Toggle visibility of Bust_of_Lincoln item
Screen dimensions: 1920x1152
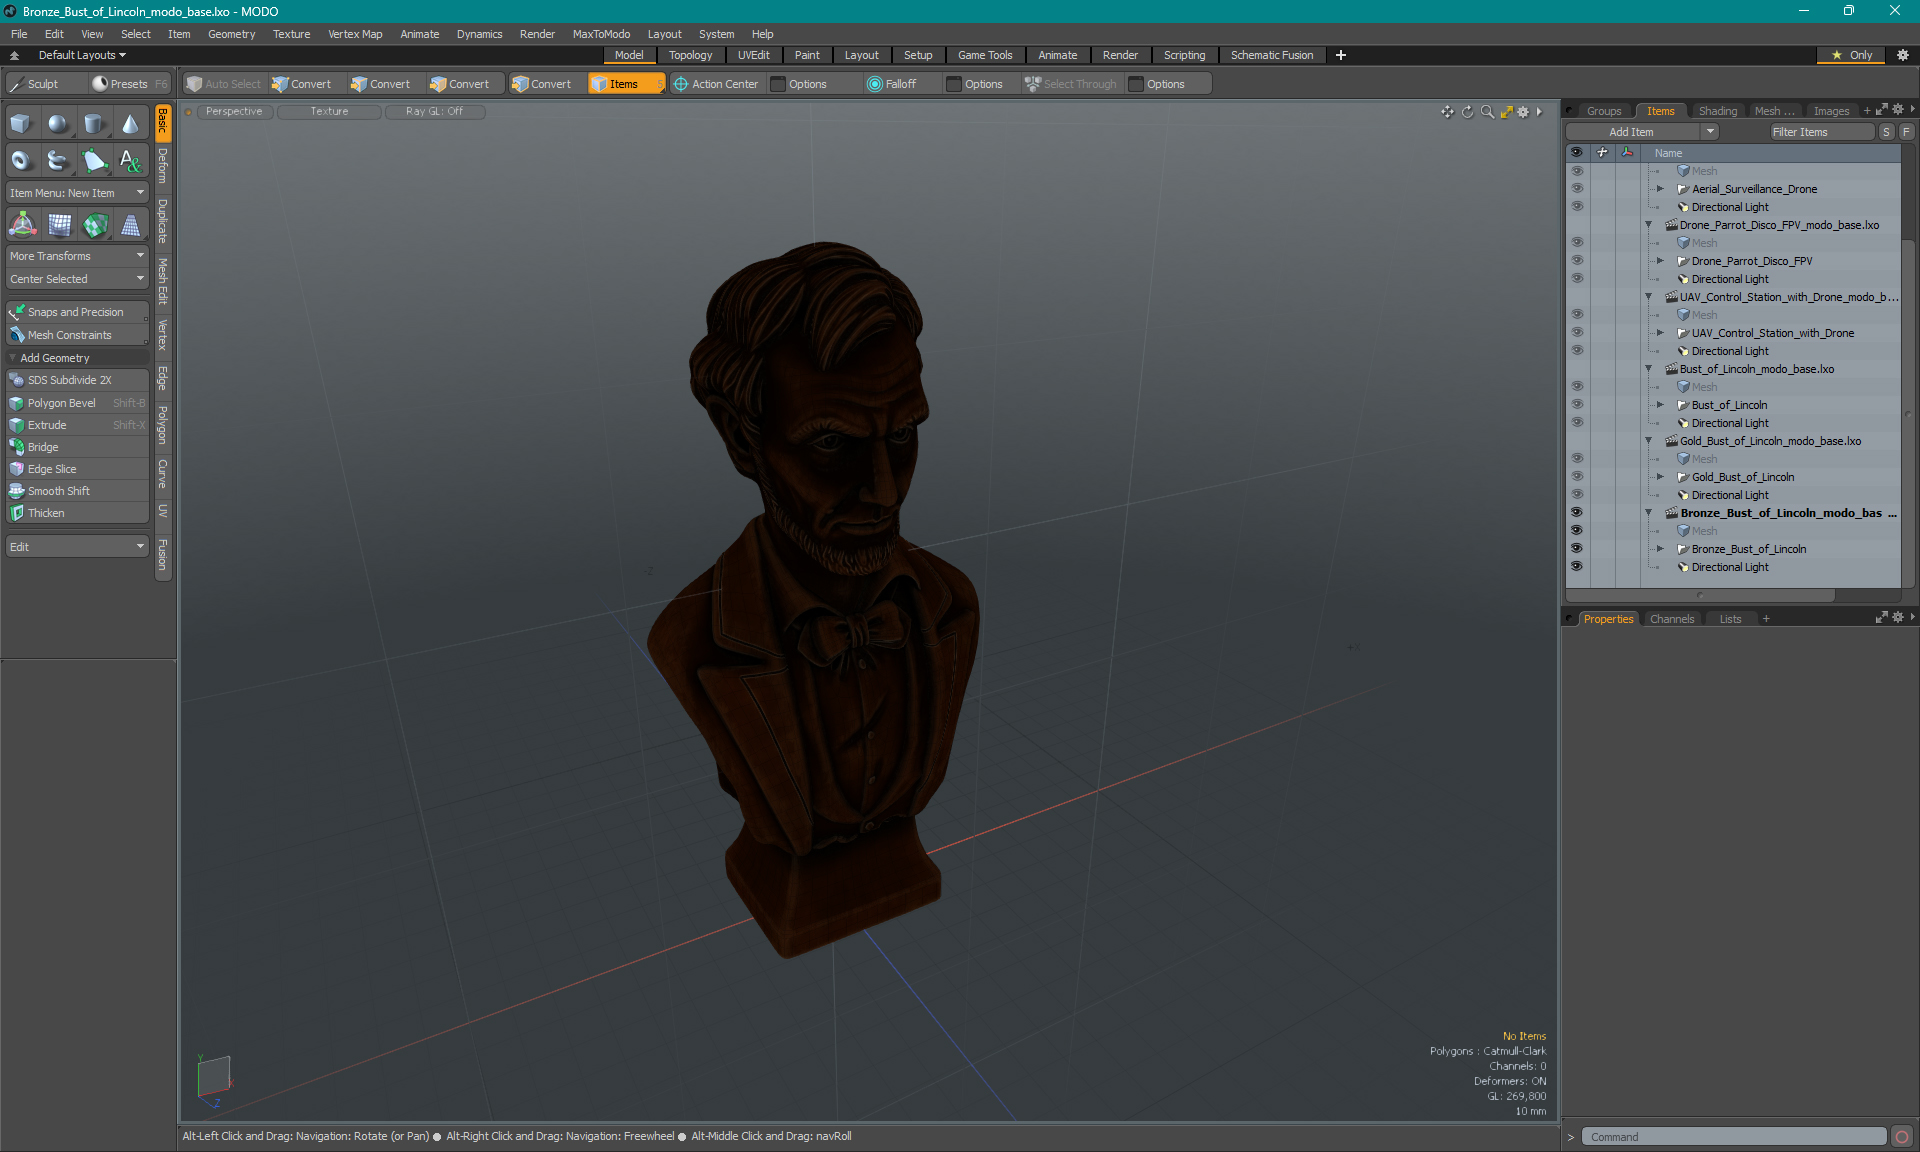coord(1577,405)
